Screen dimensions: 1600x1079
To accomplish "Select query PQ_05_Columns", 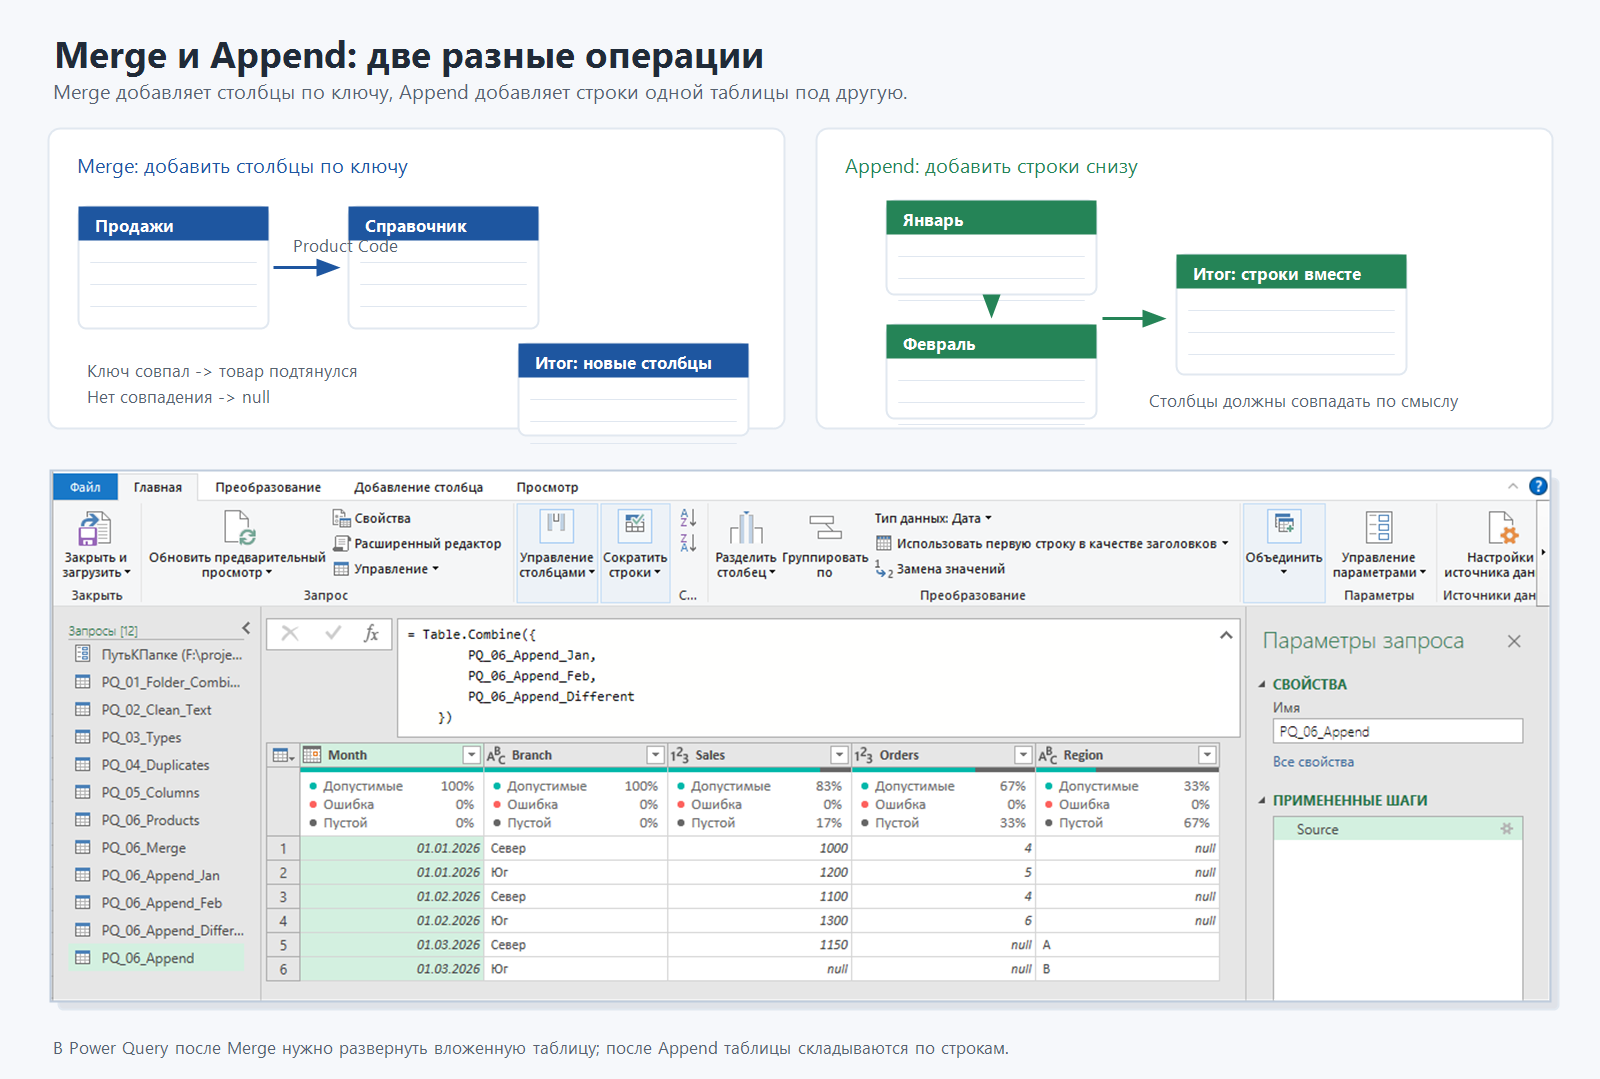I will tap(158, 792).
